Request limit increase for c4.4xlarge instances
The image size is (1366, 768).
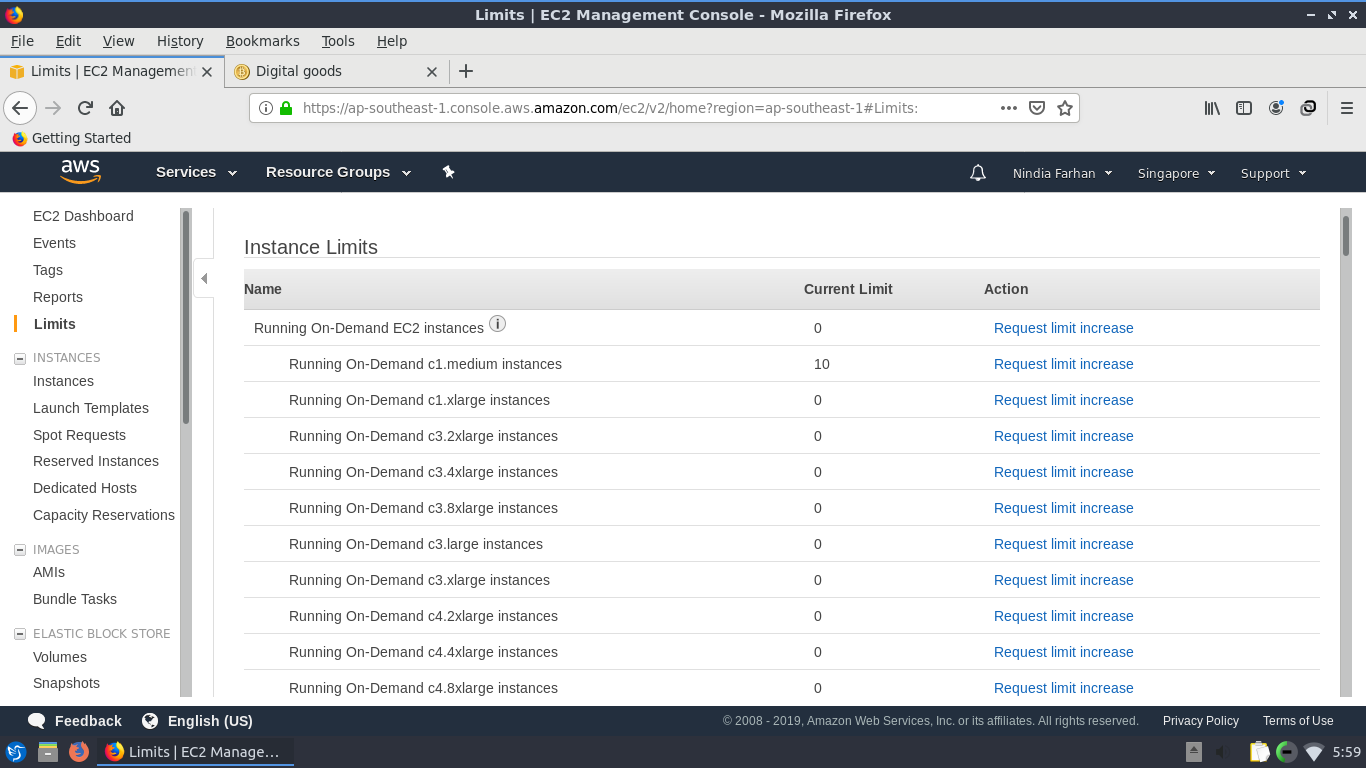point(1063,652)
